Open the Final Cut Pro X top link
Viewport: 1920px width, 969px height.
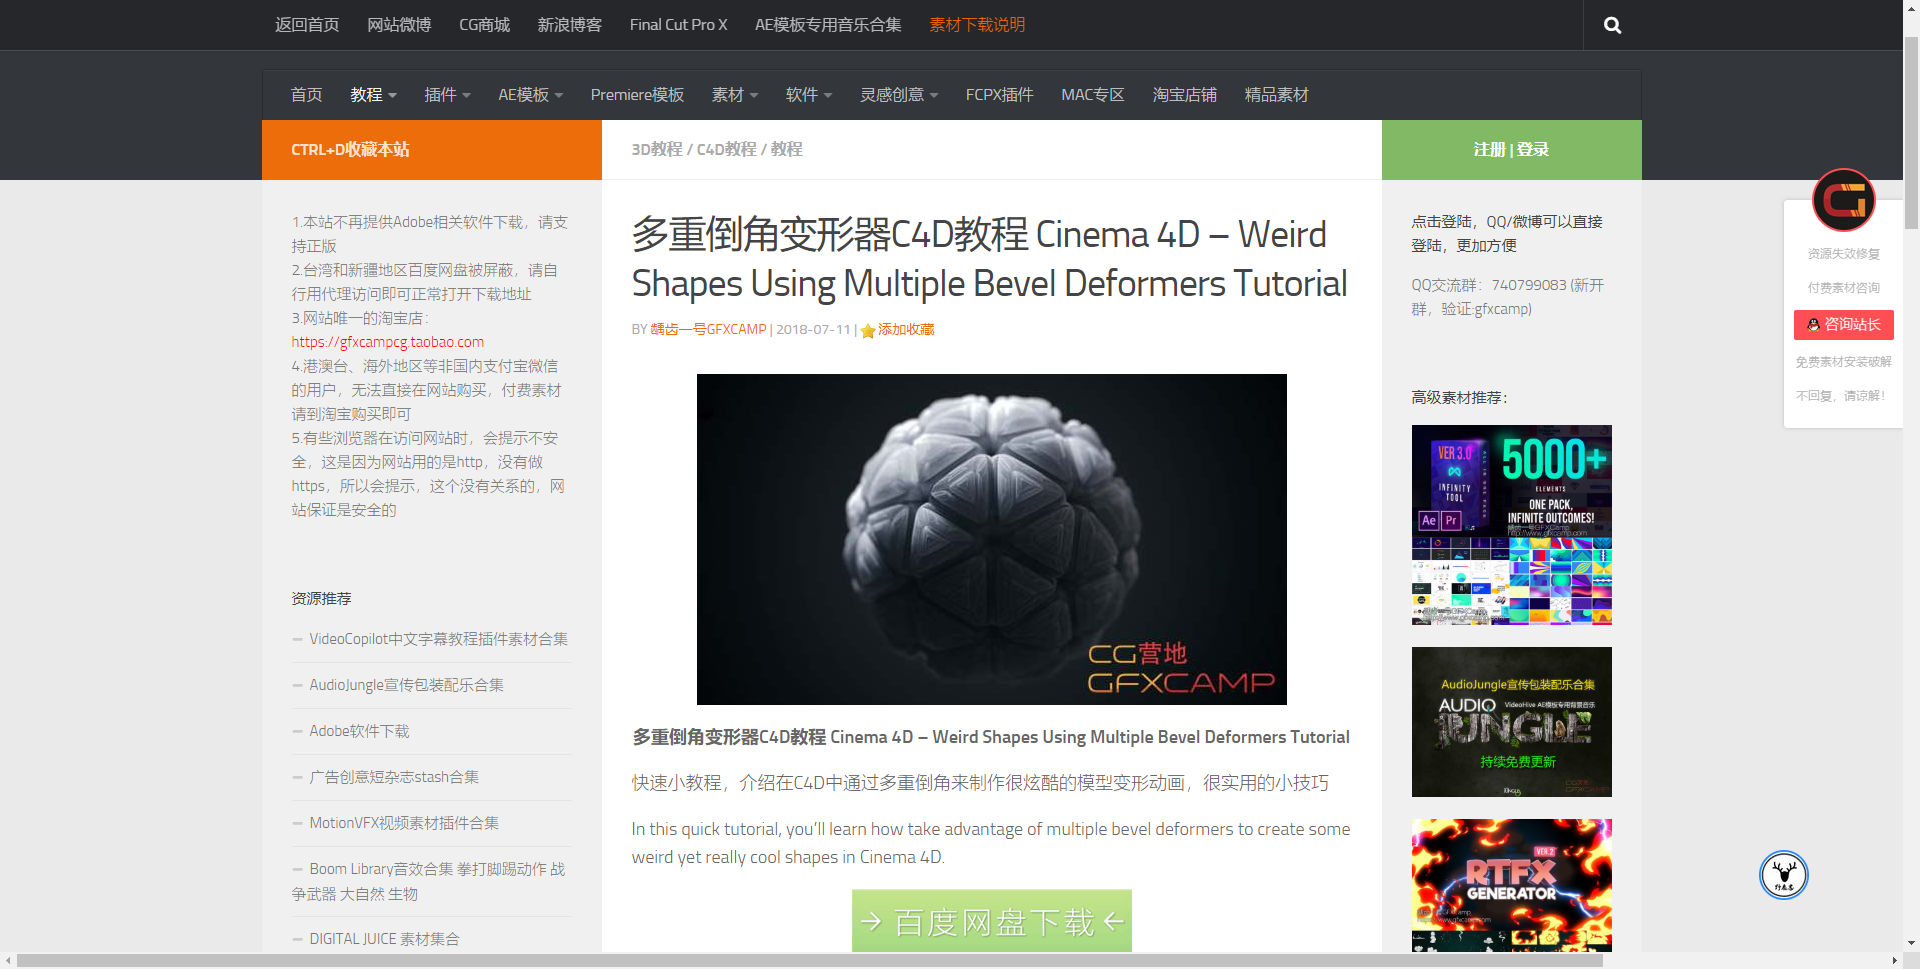click(x=678, y=25)
